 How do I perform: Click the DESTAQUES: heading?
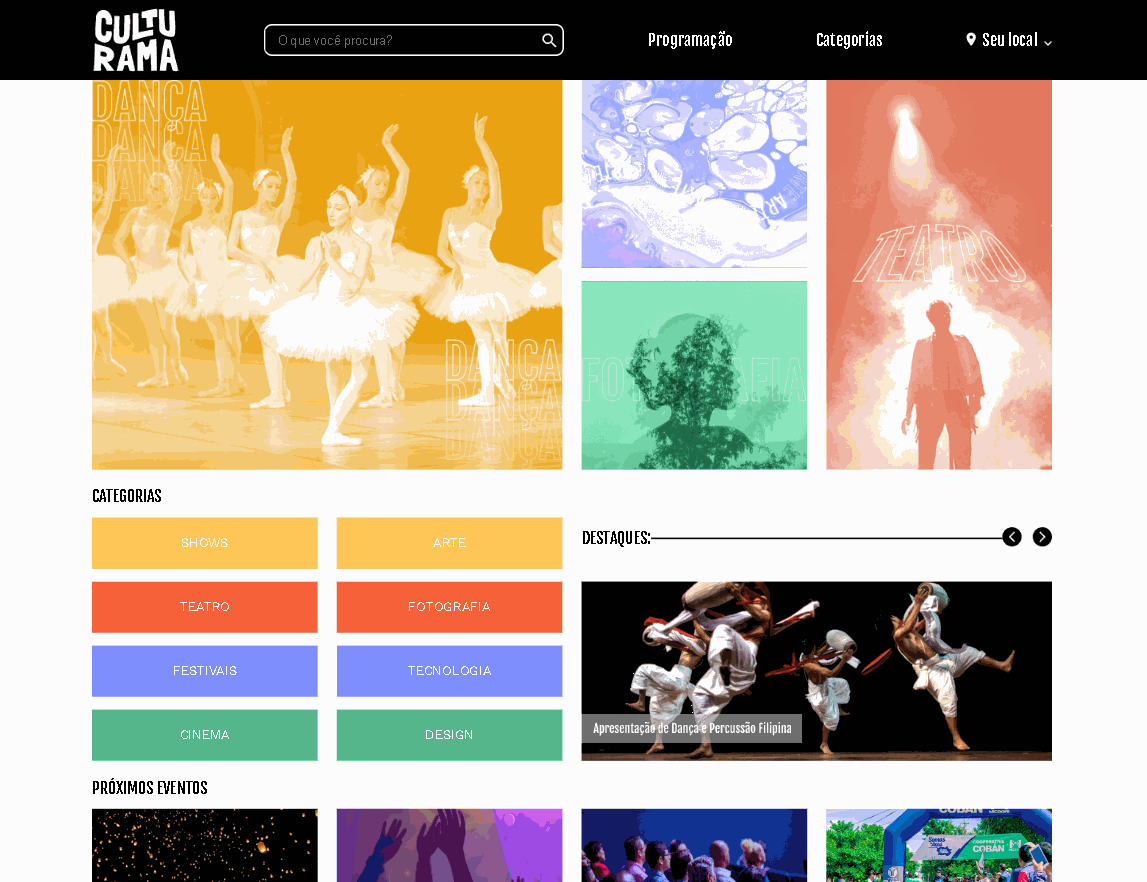(x=616, y=538)
